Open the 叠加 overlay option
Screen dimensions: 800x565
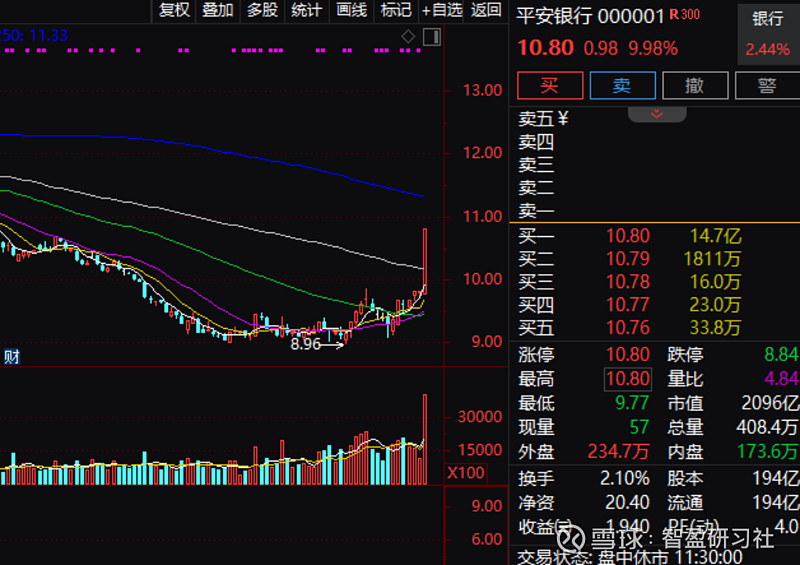click(218, 10)
